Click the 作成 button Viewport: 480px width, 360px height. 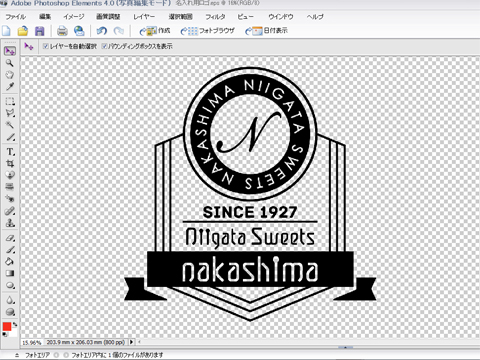point(155,31)
